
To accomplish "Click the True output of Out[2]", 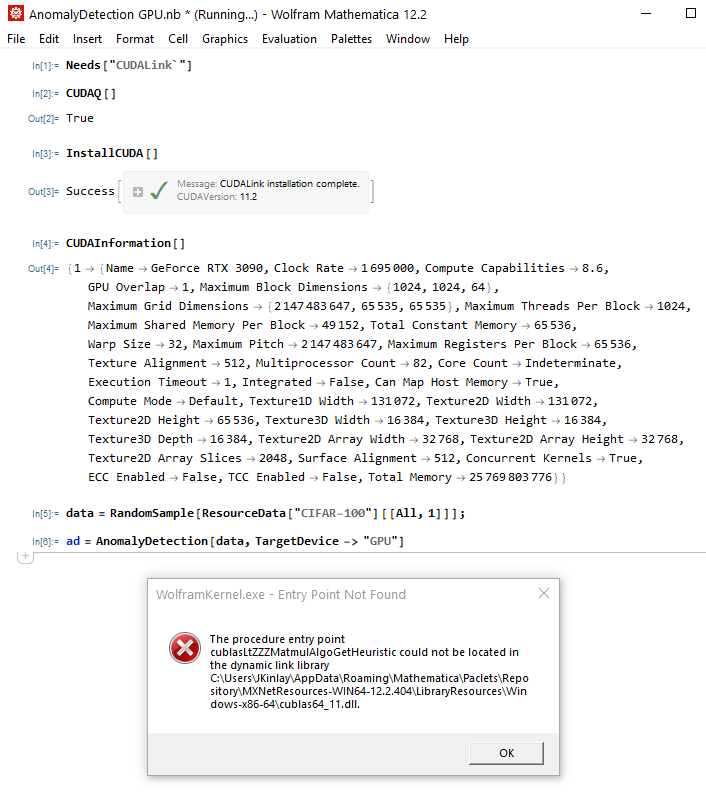I will [x=80, y=118].
